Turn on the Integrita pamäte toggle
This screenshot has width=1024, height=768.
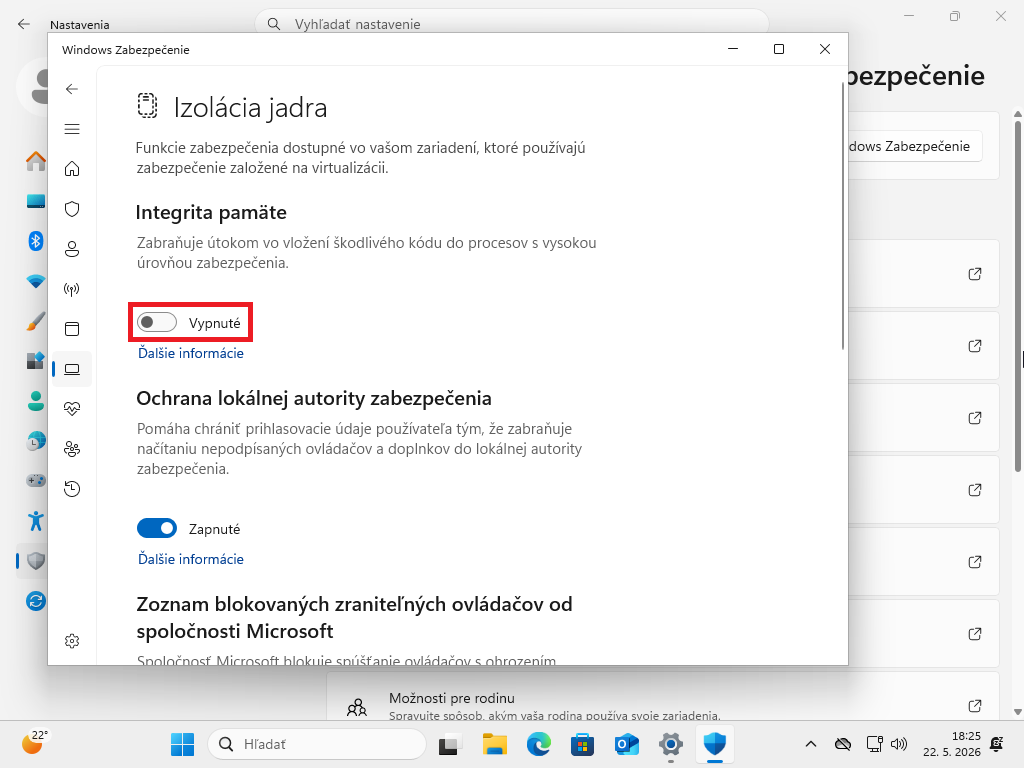157,322
